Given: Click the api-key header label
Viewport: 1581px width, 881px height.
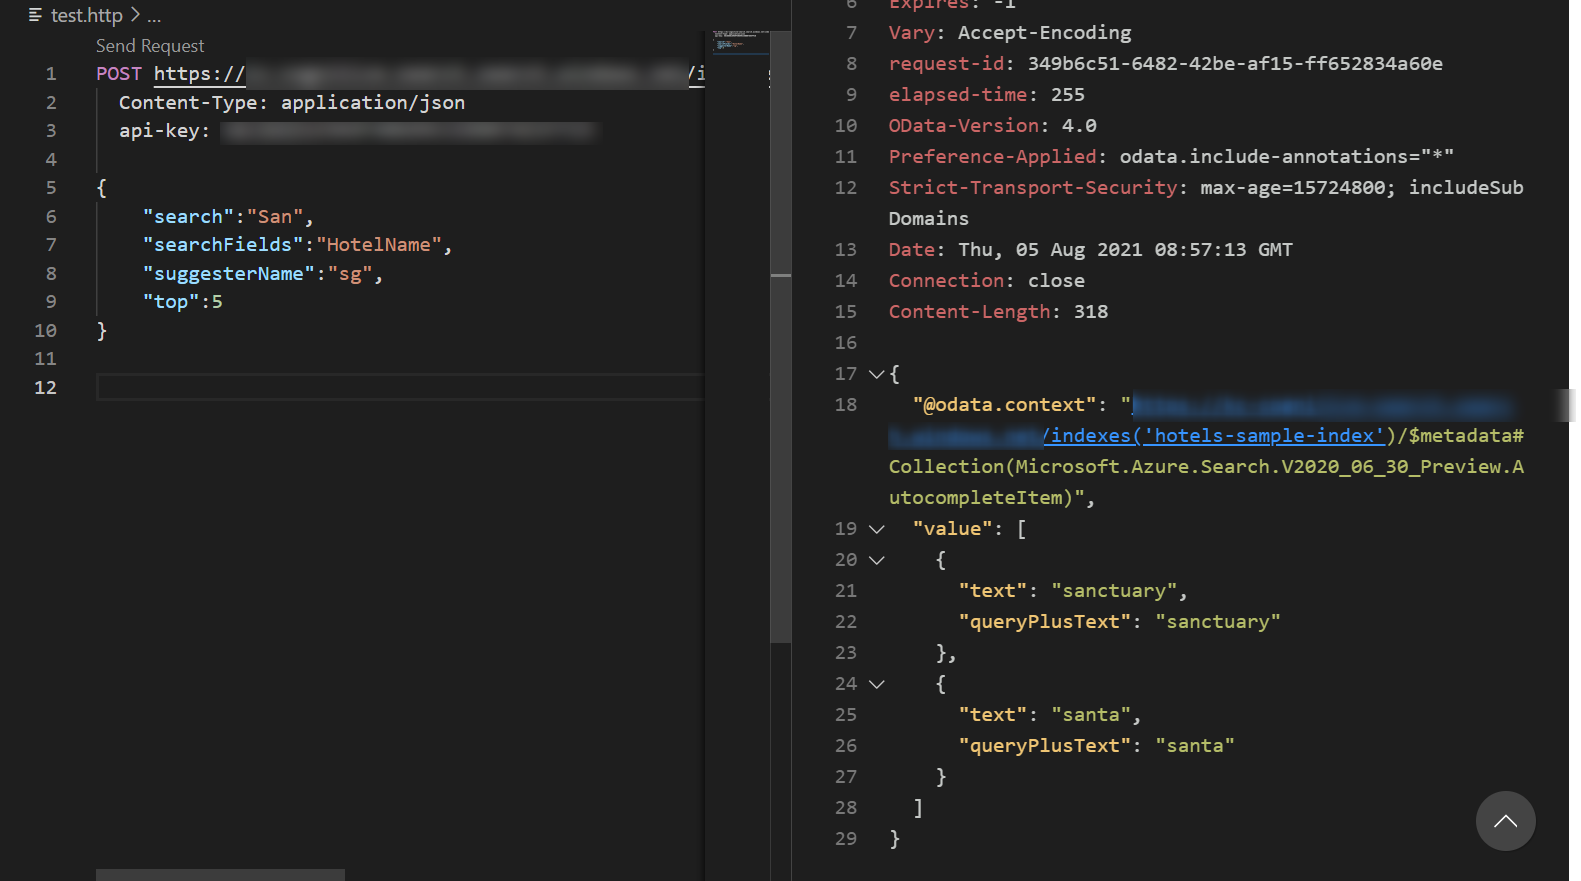Looking at the screenshot, I should coord(164,131).
